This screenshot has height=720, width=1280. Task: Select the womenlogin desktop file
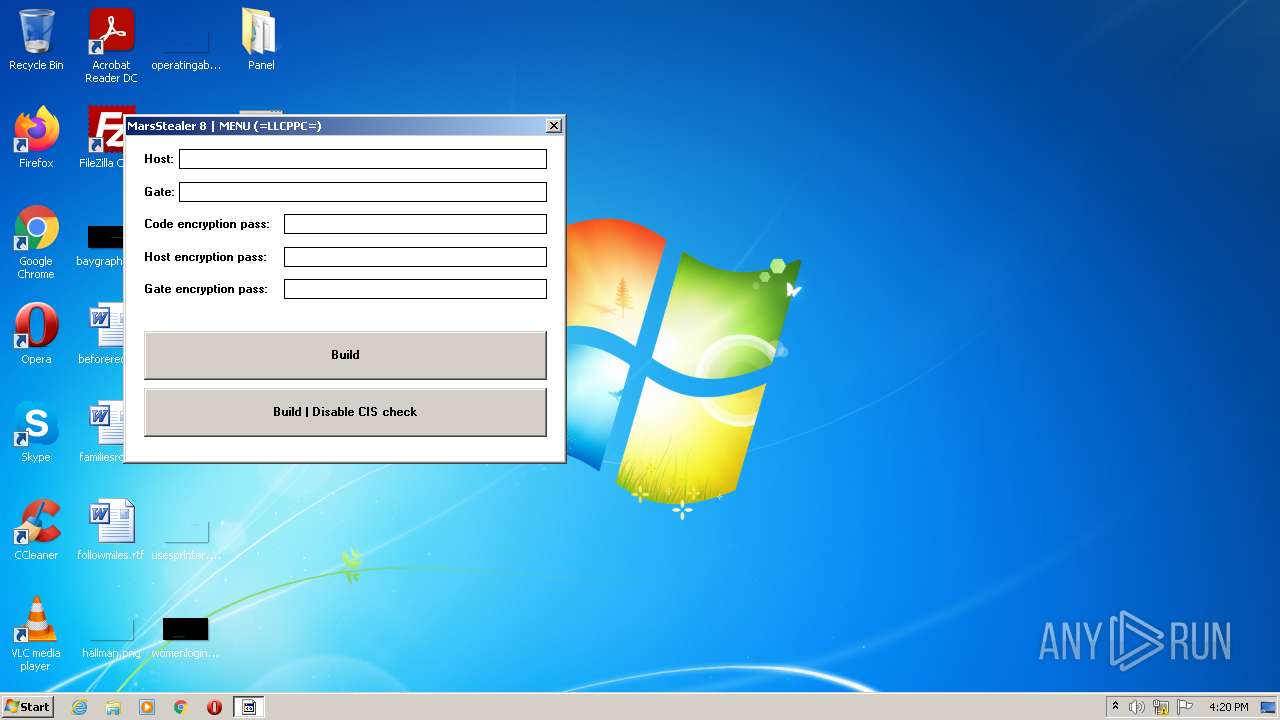tap(186, 638)
